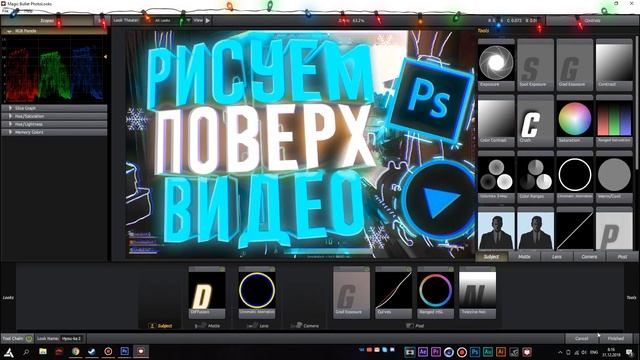Select the gray P tool thumbnail
Screen dimensions: 640x360
(614, 229)
